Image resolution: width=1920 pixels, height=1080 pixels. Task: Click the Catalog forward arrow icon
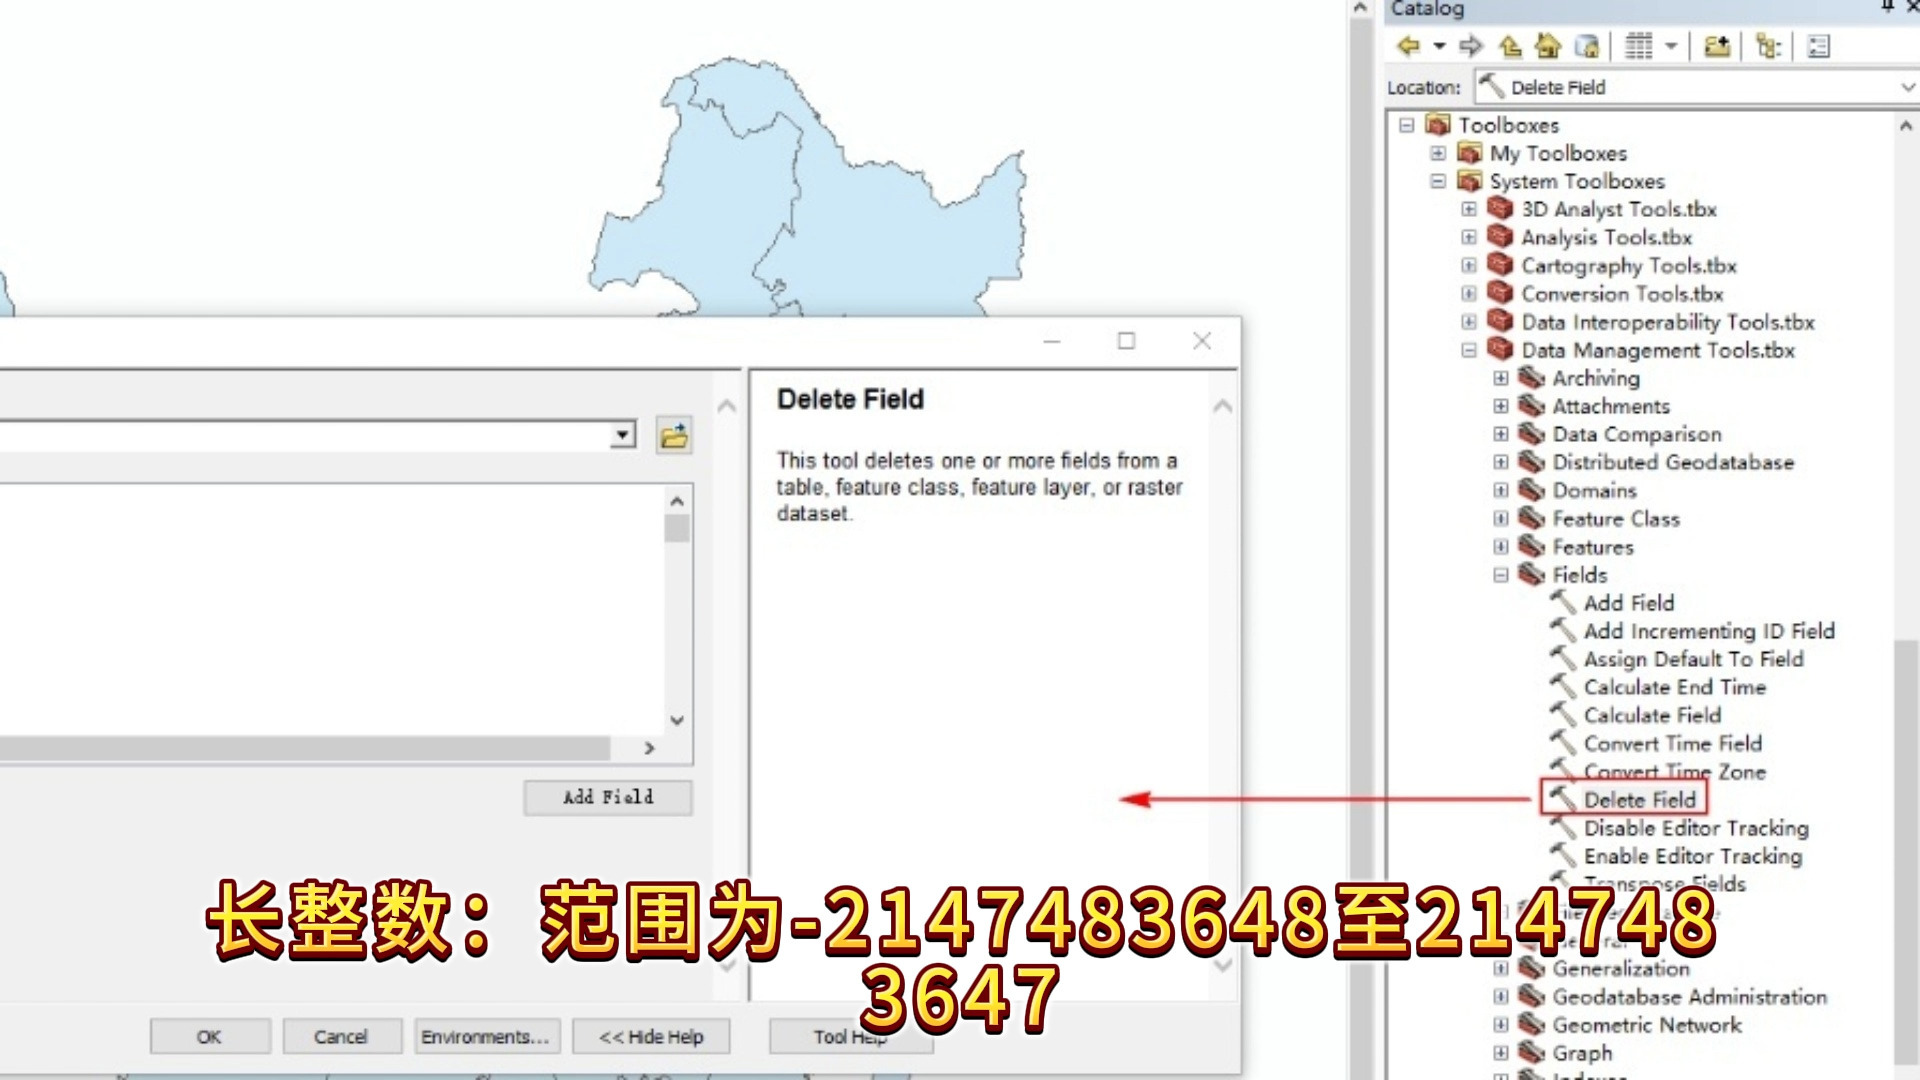coord(1470,46)
